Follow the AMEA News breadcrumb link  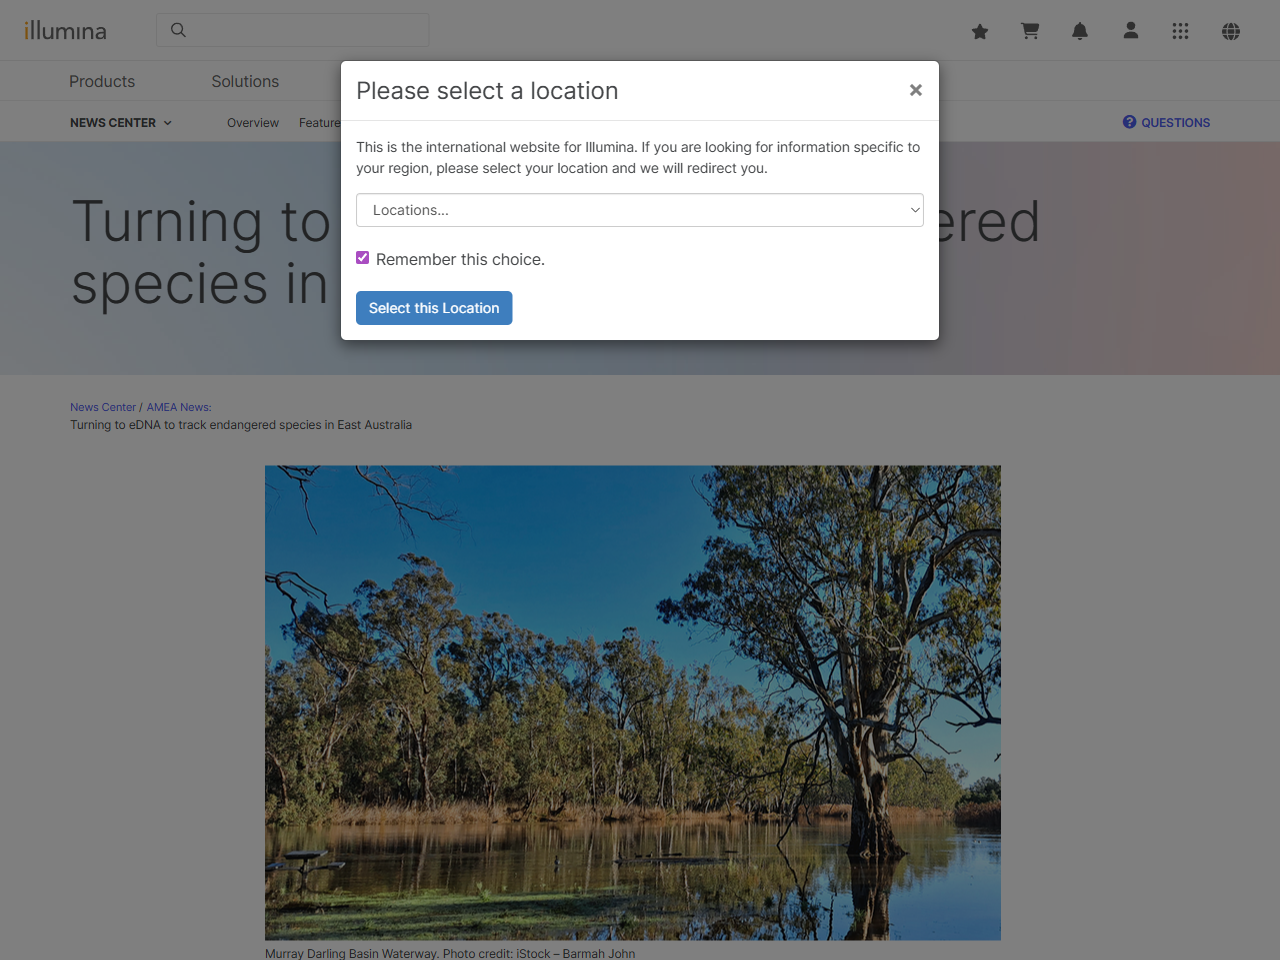pyautogui.click(x=178, y=407)
